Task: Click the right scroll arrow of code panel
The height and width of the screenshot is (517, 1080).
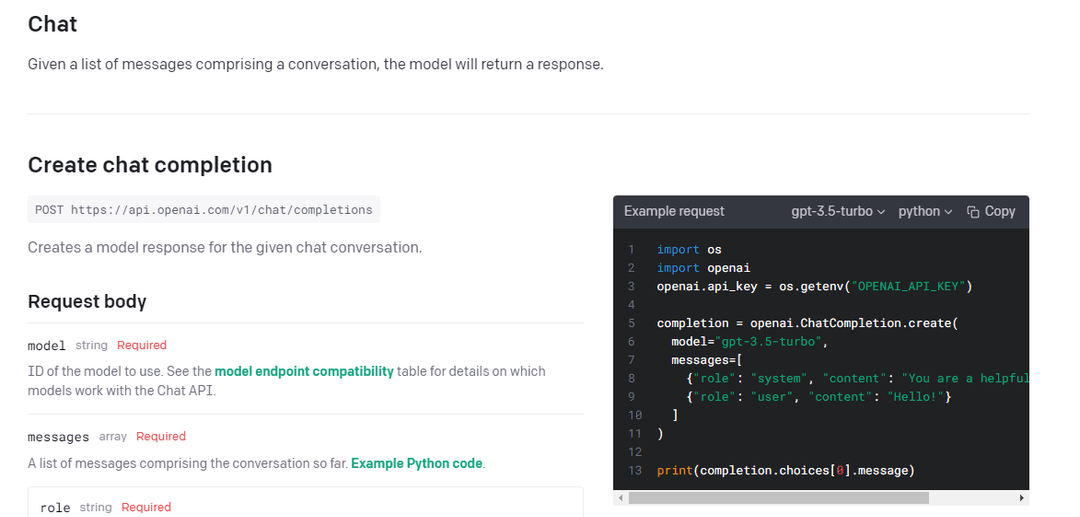Action: [x=1021, y=498]
